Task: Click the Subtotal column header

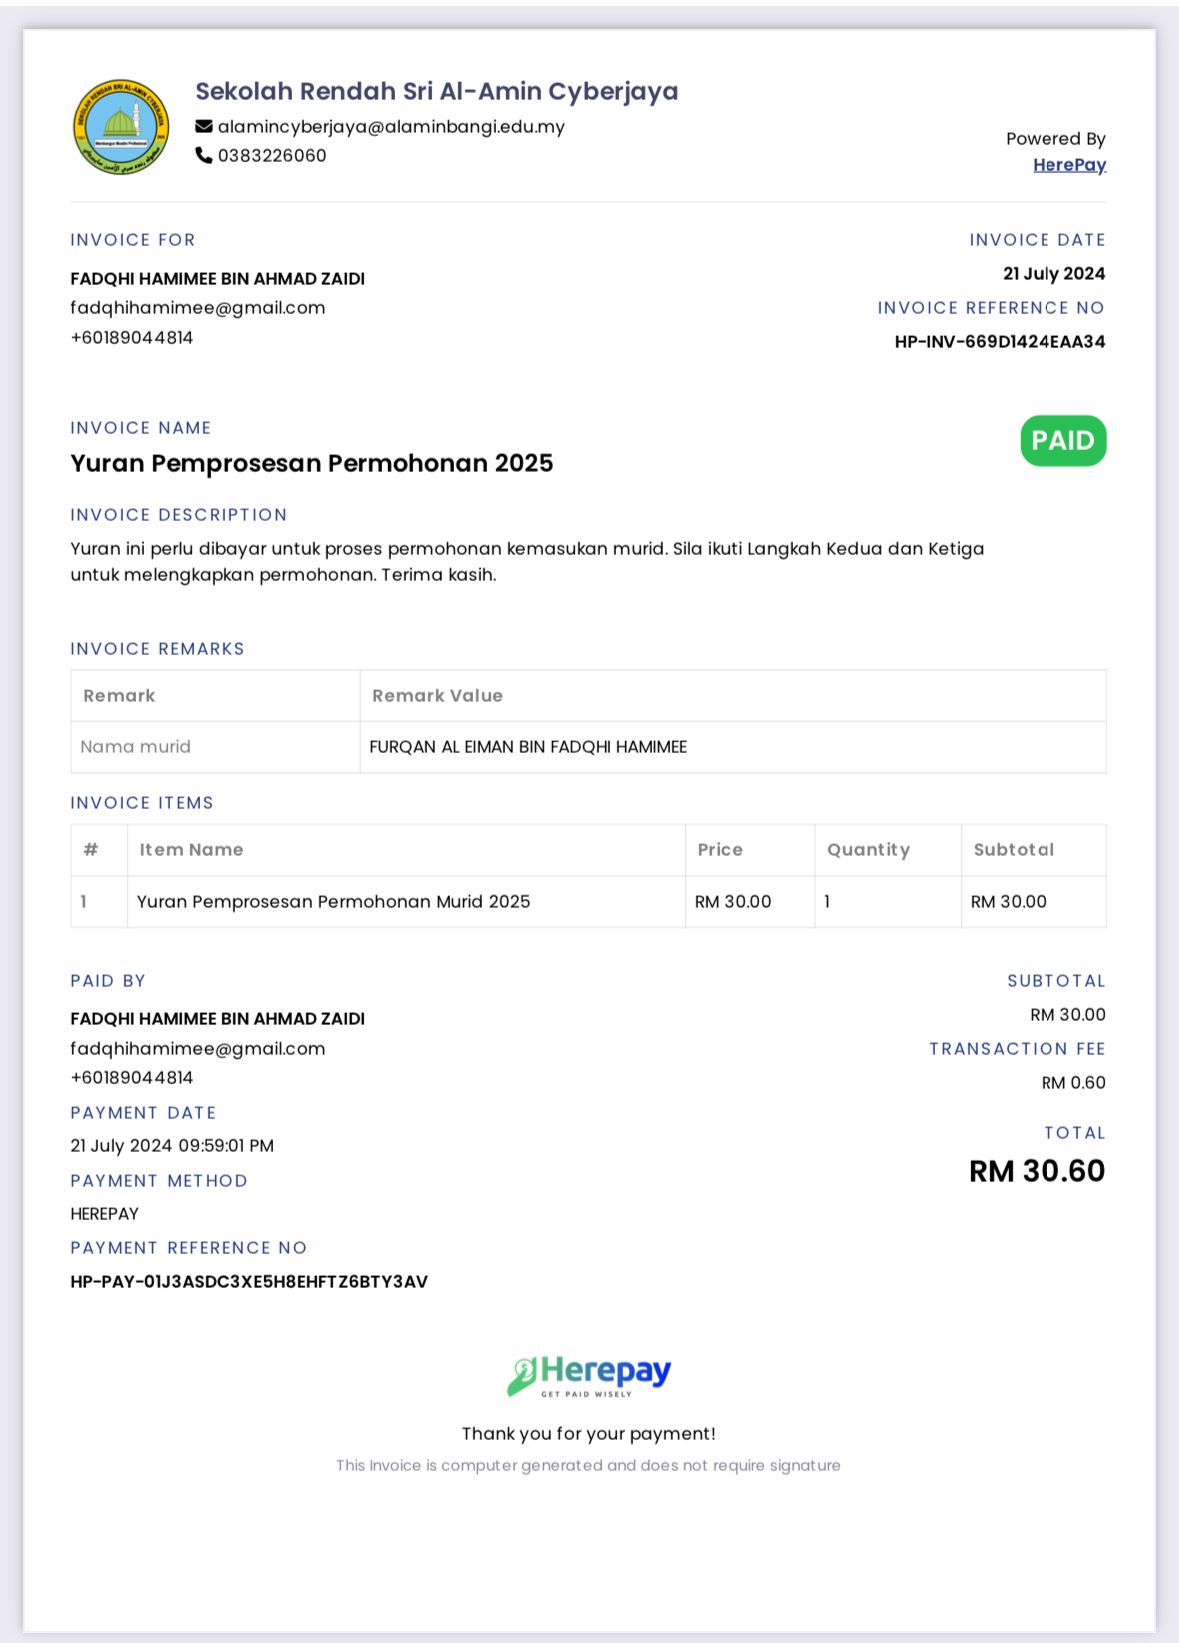Action: point(1014,850)
